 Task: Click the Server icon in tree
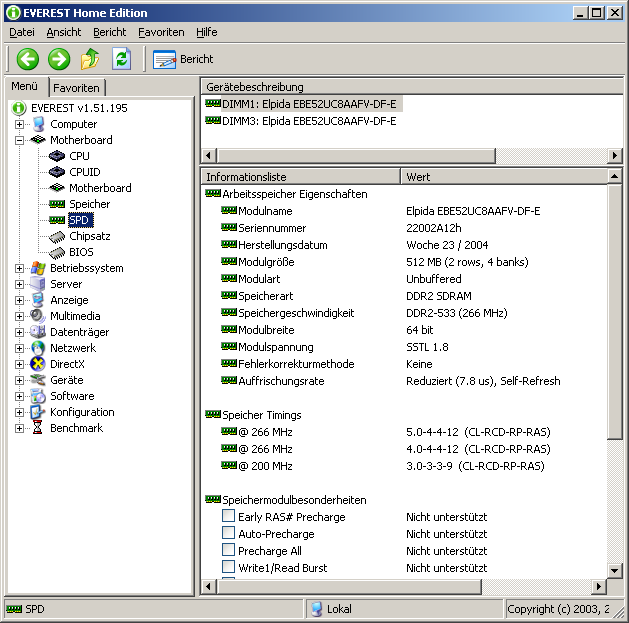point(38,284)
